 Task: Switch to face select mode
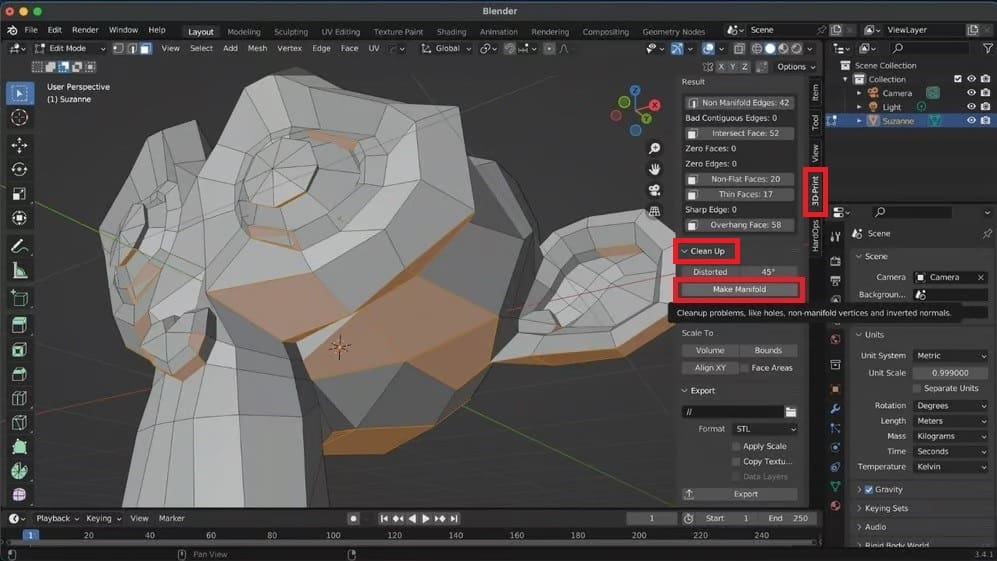pos(146,48)
